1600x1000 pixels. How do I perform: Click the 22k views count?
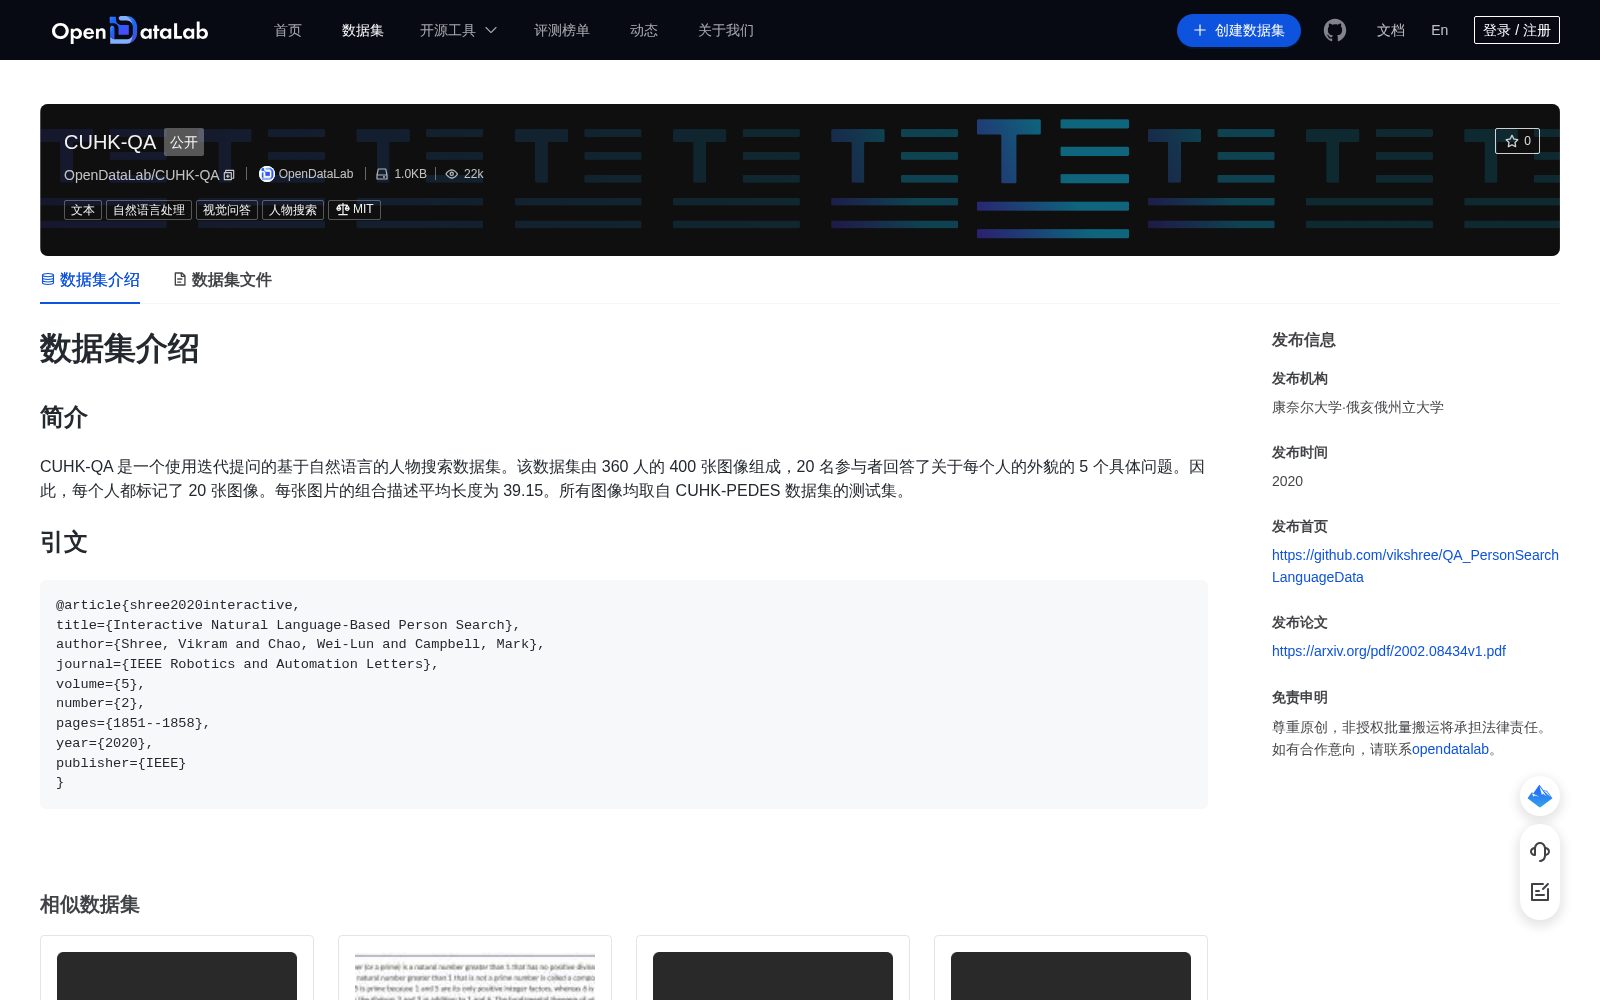pyautogui.click(x=474, y=174)
